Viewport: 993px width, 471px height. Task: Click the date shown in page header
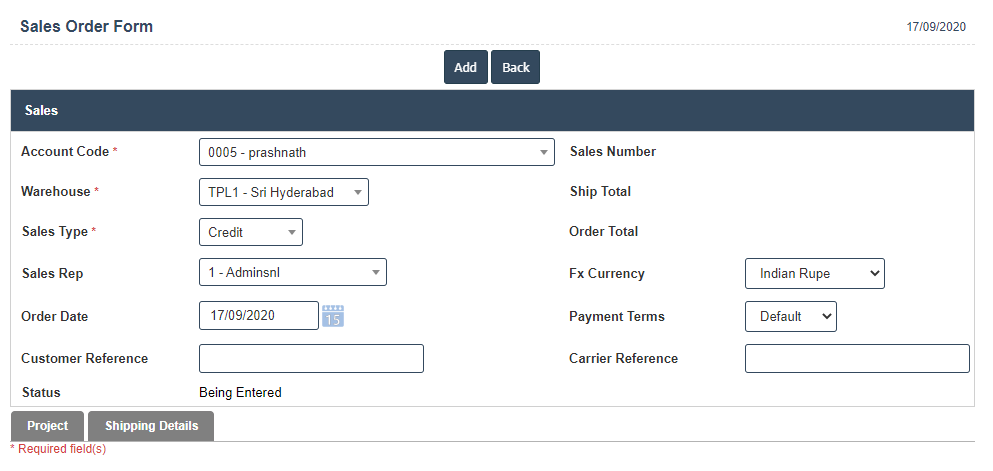(x=935, y=27)
